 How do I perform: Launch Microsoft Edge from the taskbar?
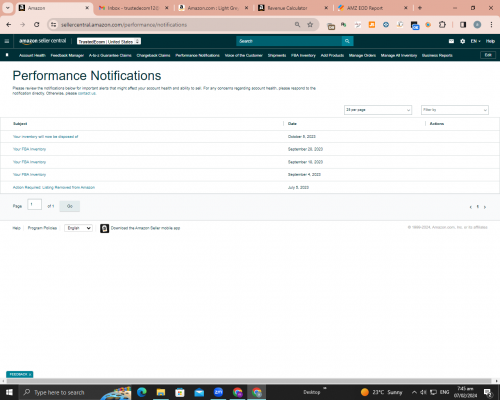pos(142,392)
